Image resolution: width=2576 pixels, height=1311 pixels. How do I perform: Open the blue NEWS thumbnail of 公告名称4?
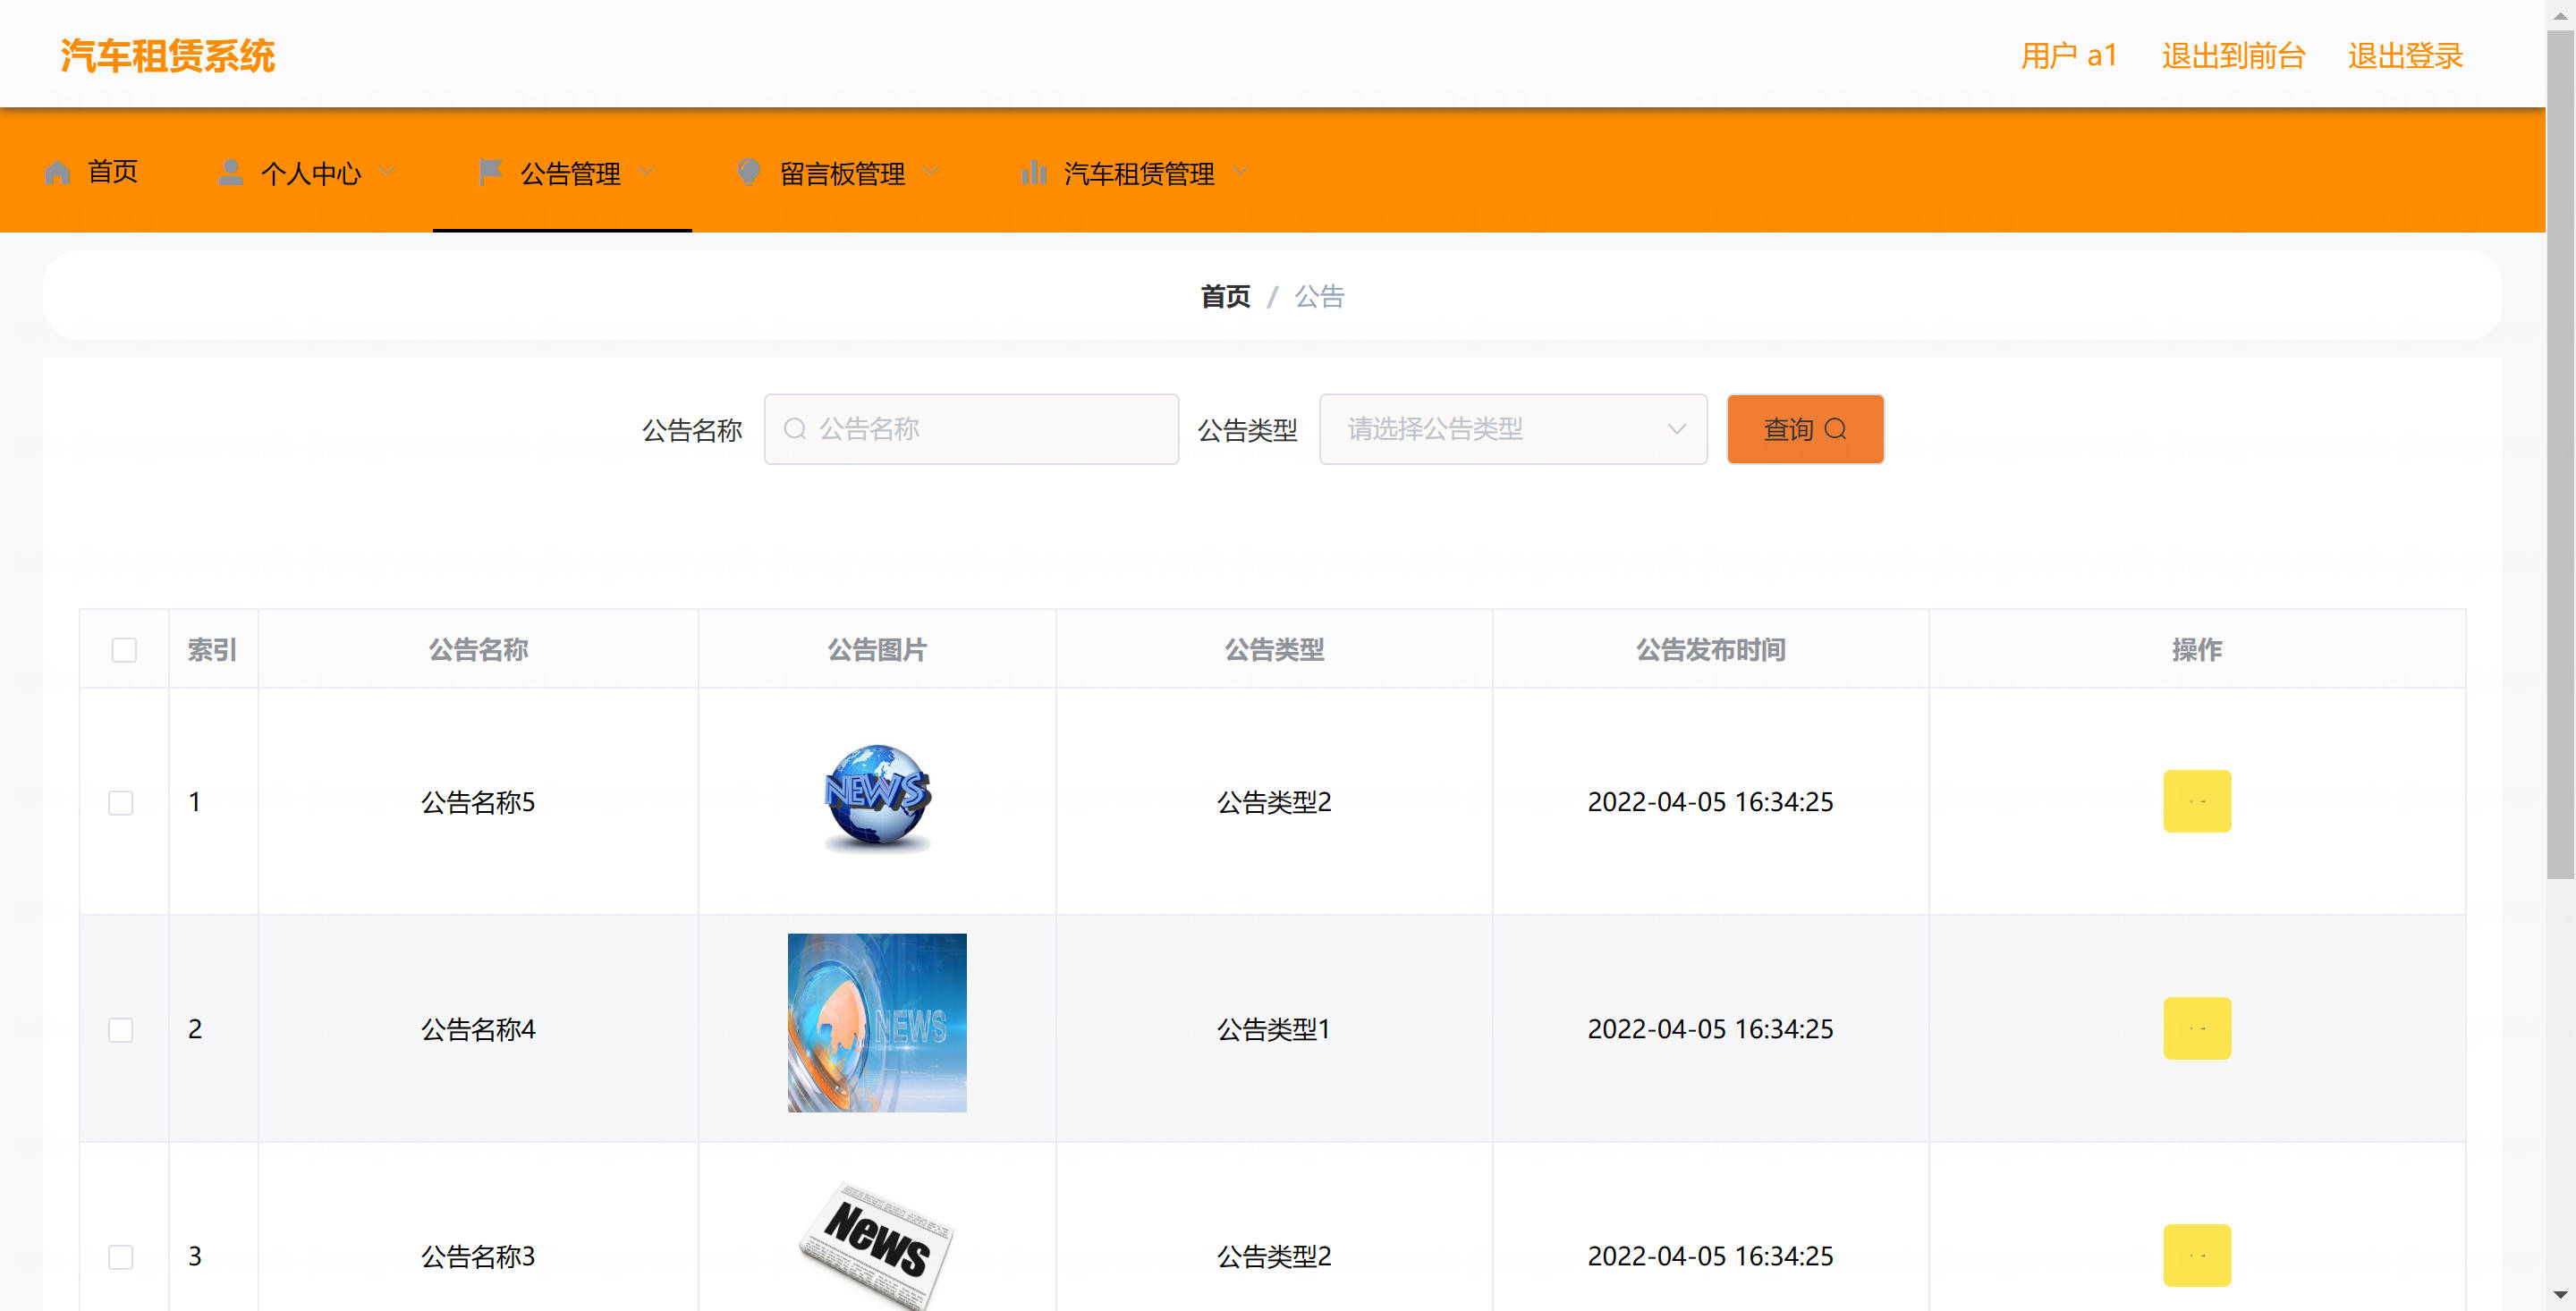877,1023
